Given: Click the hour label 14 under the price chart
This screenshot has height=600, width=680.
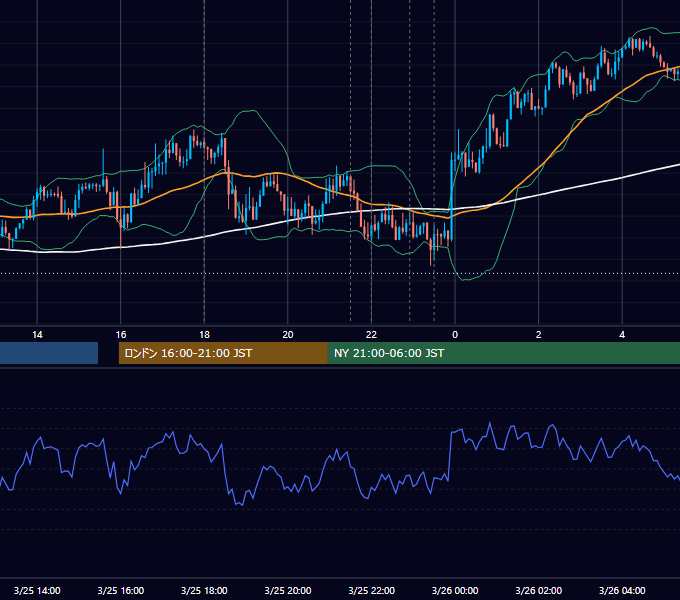Looking at the screenshot, I should (x=37, y=335).
